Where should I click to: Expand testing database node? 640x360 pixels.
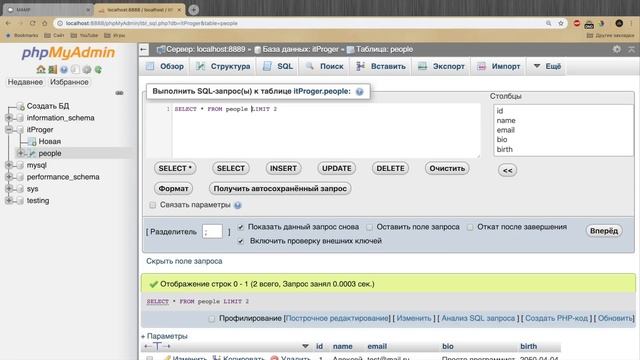[9, 201]
